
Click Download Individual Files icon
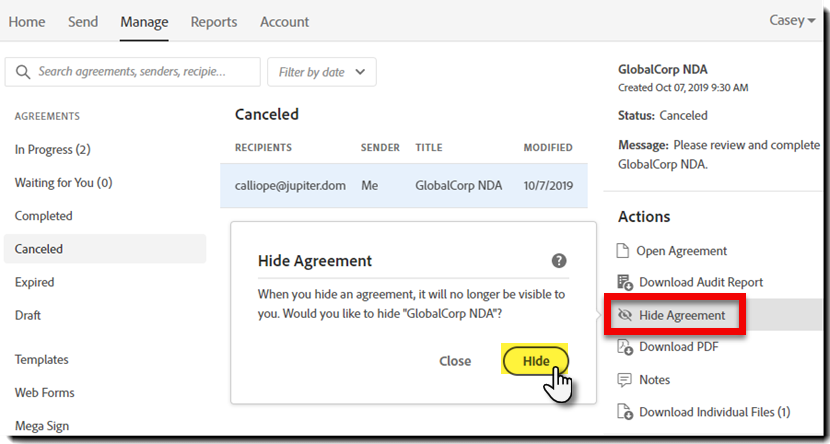click(625, 412)
